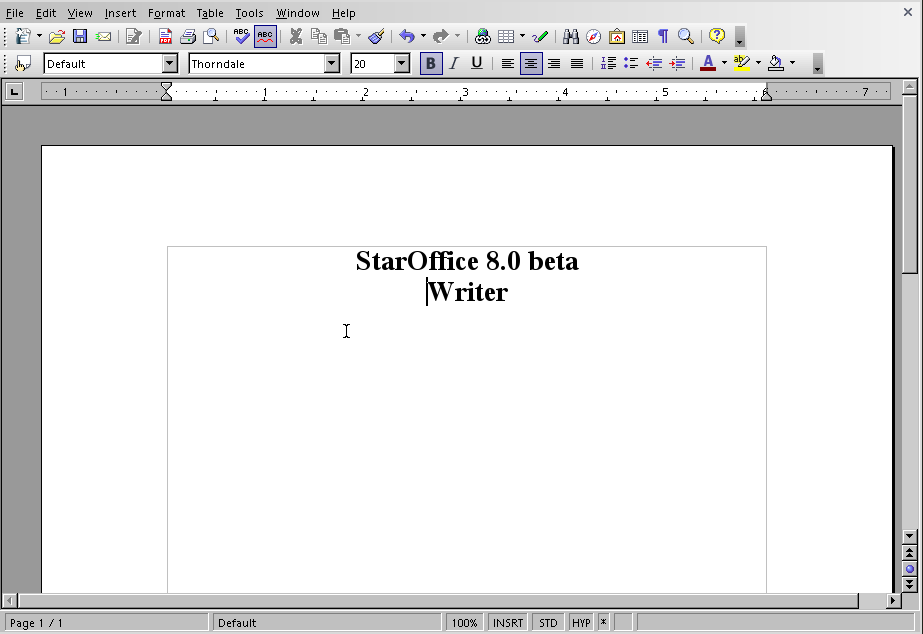Open Styles and Formatting icon

click(22, 64)
